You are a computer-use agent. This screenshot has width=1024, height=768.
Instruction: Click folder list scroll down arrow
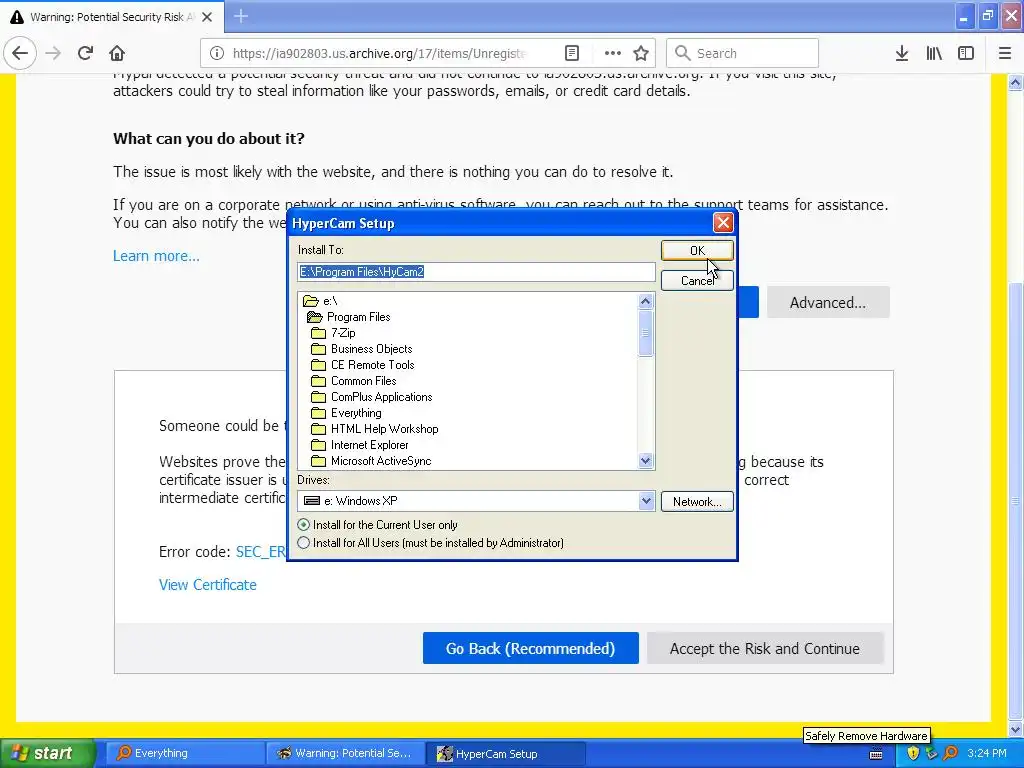(645, 460)
